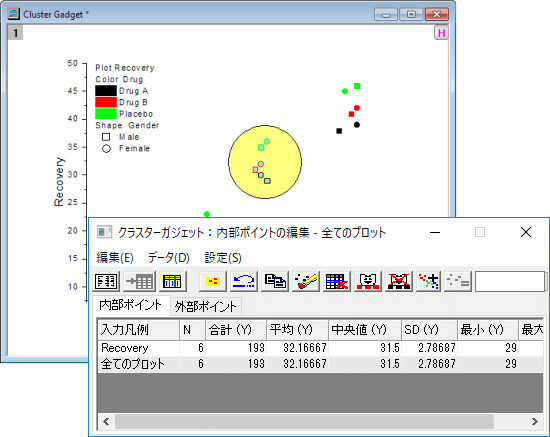Open the 編集(E) menu

[115, 258]
